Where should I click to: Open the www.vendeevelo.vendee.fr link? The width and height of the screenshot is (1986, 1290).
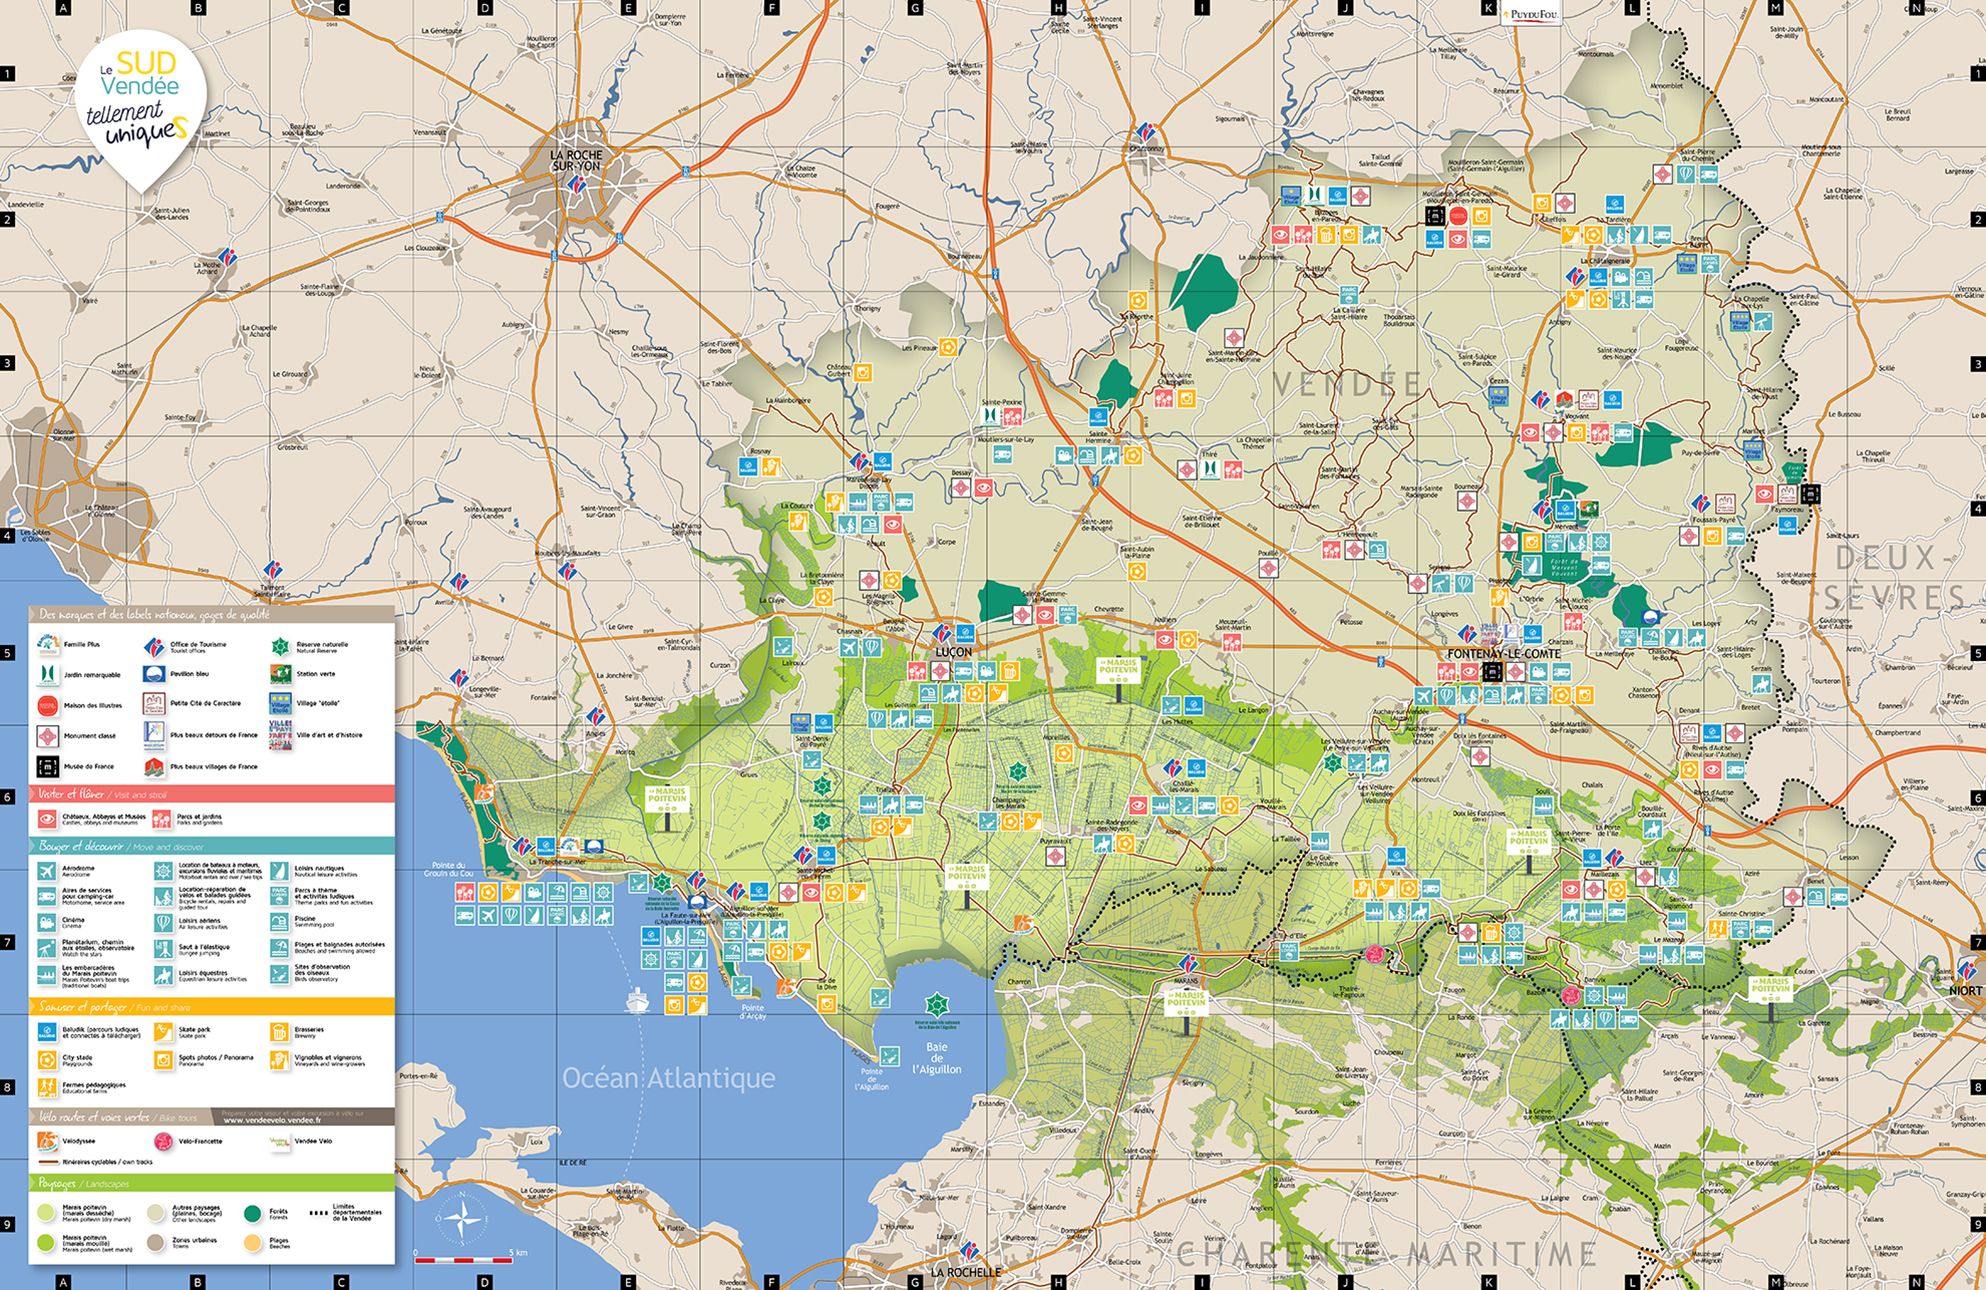271,1120
